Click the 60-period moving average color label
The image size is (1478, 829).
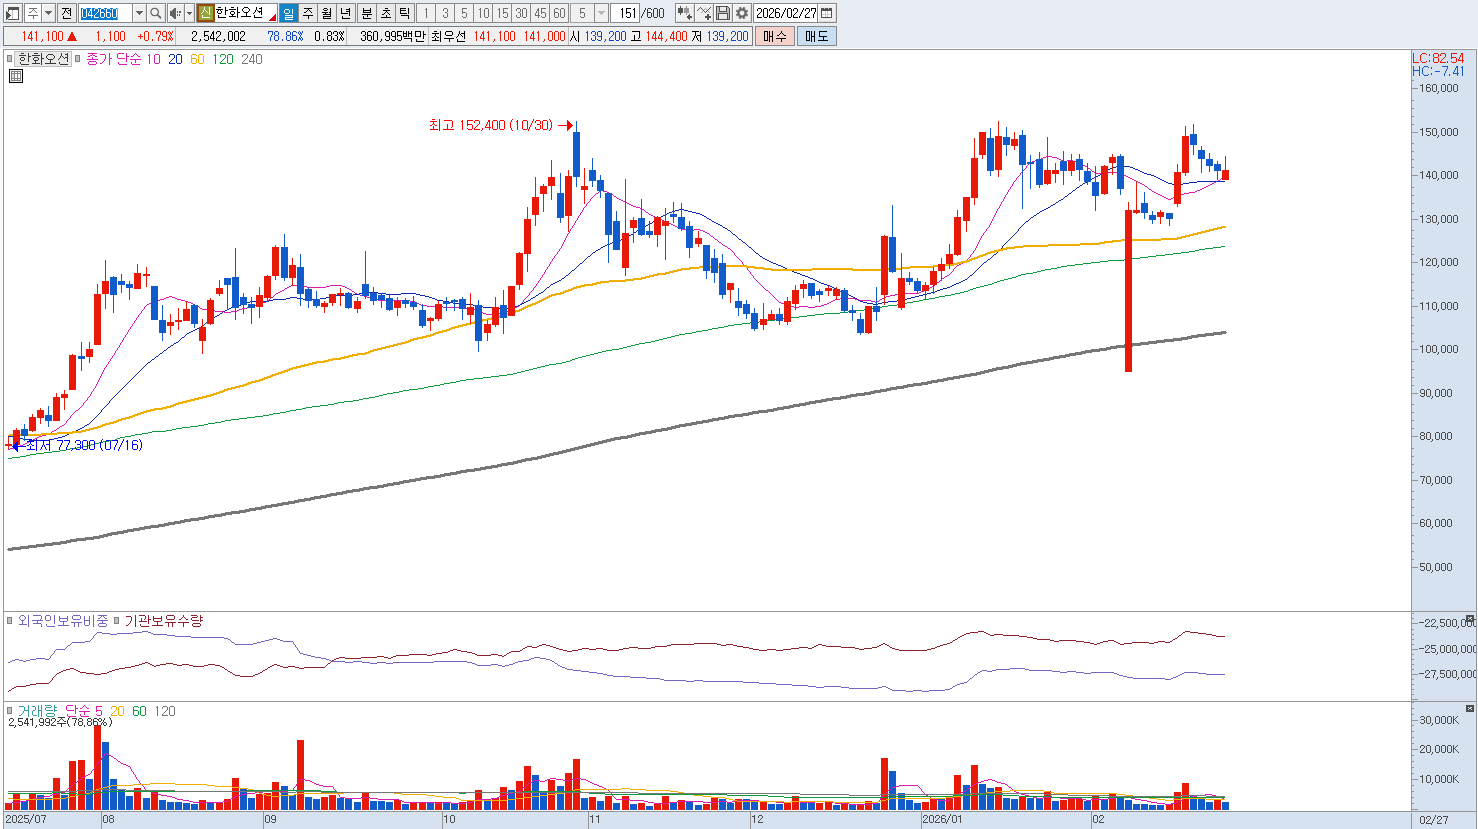(197, 59)
